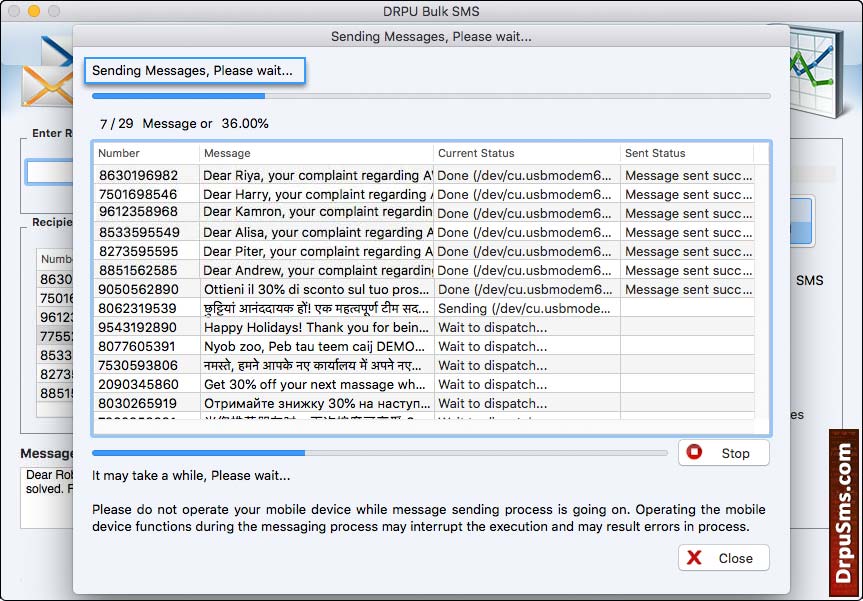Select the row with number 7501698546
The width and height of the screenshot is (863, 601).
[424, 194]
